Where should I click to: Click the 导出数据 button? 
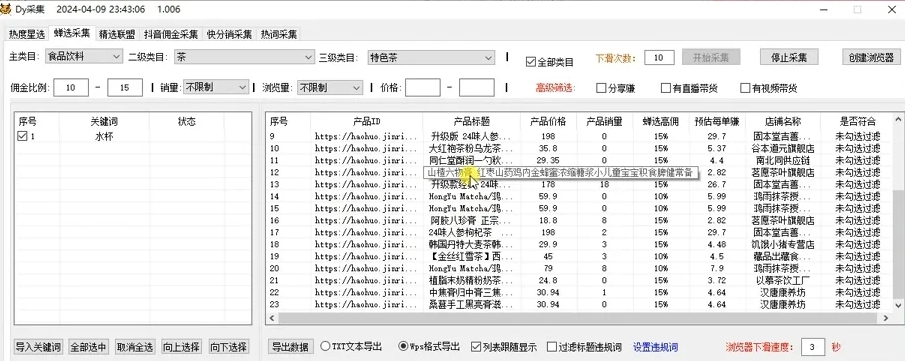click(x=292, y=347)
